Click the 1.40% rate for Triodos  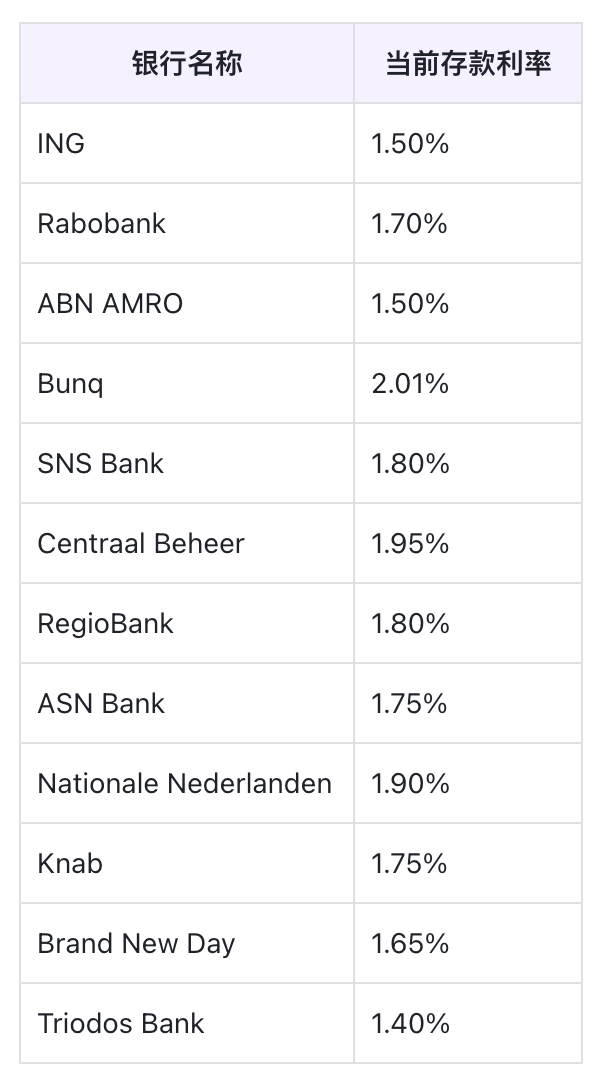(x=410, y=1024)
